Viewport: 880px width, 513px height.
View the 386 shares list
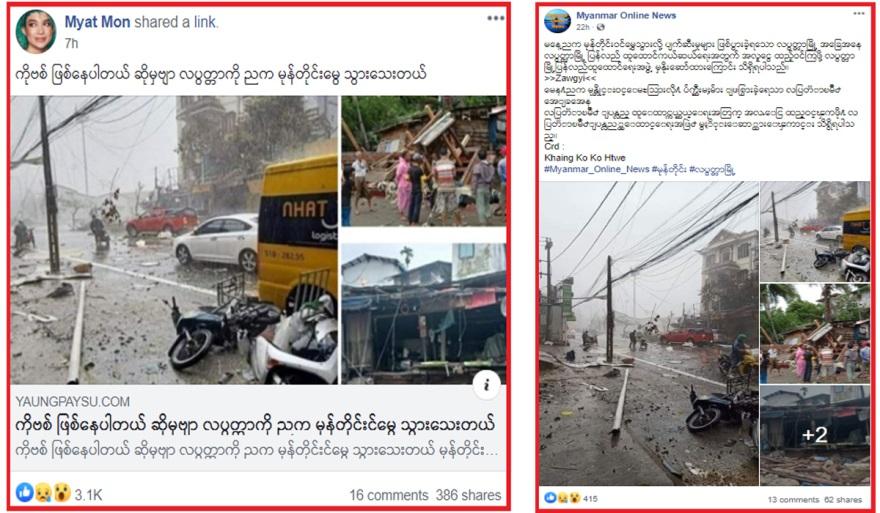point(468,495)
